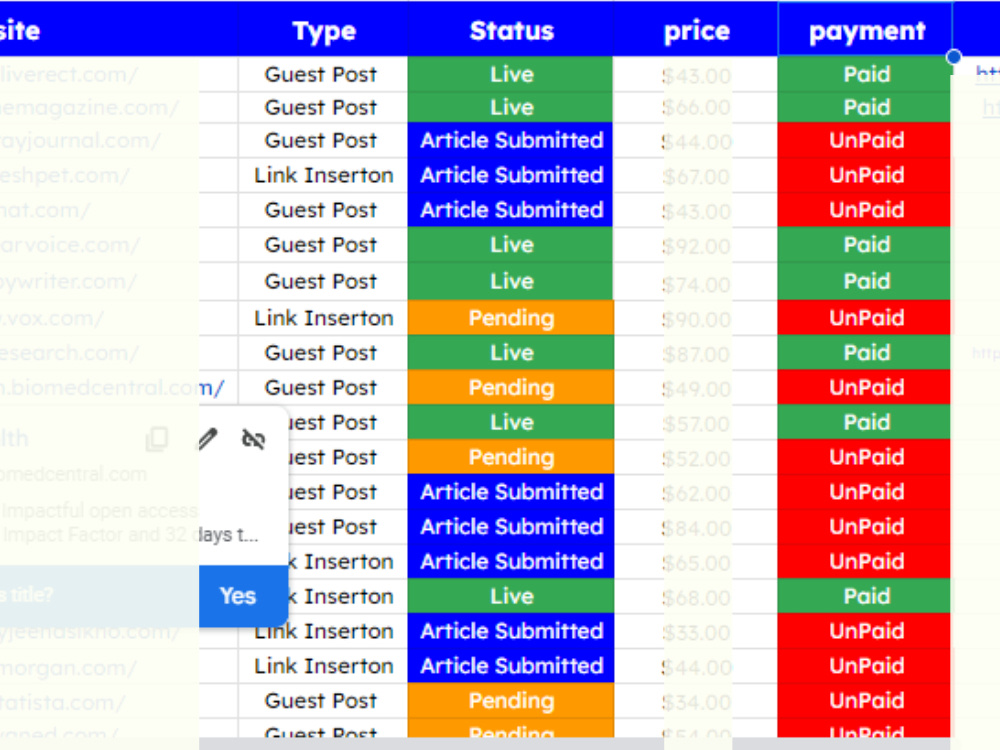Click the UnPaid cell in the $84.00 row

(x=864, y=527)
